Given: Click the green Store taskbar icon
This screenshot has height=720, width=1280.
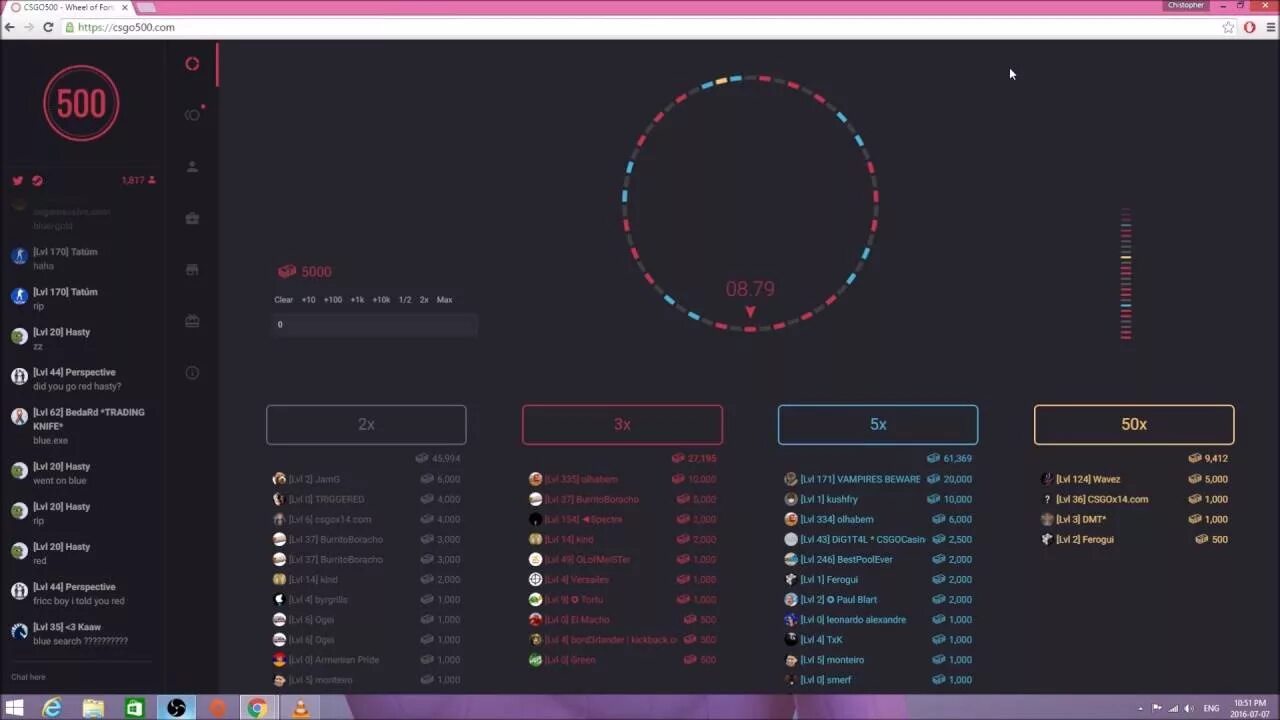Looking at the screenshot, I should (134, 708).
